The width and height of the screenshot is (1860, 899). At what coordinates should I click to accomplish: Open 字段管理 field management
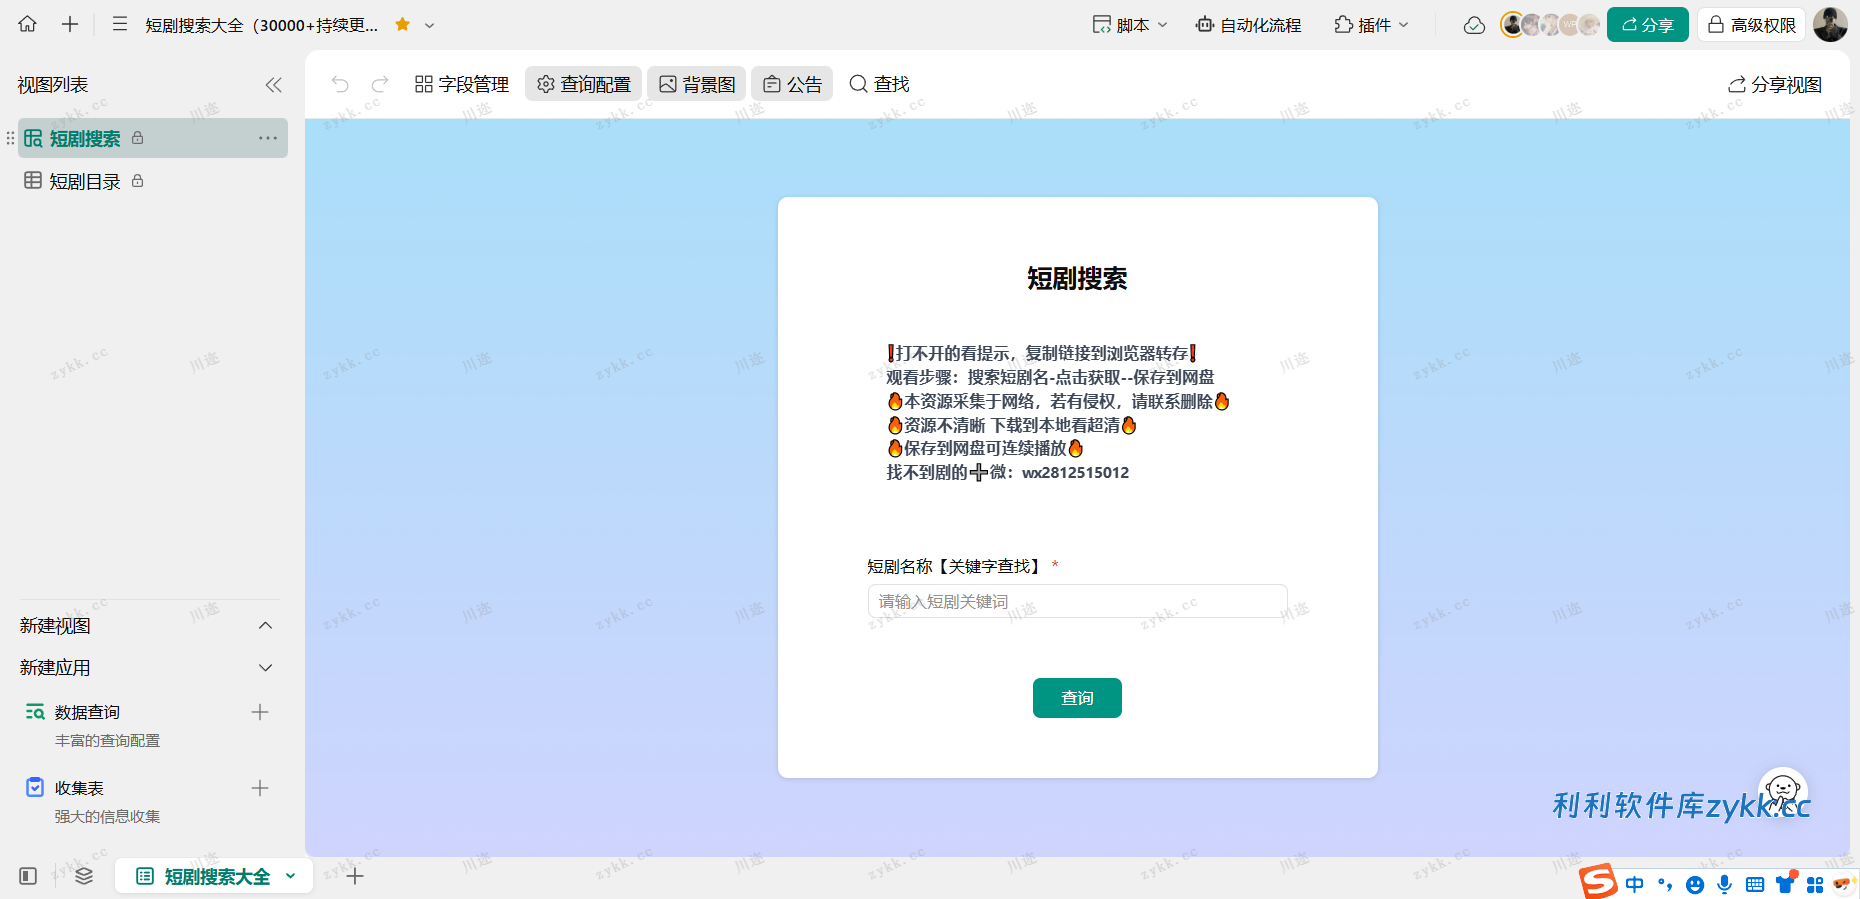462,84
